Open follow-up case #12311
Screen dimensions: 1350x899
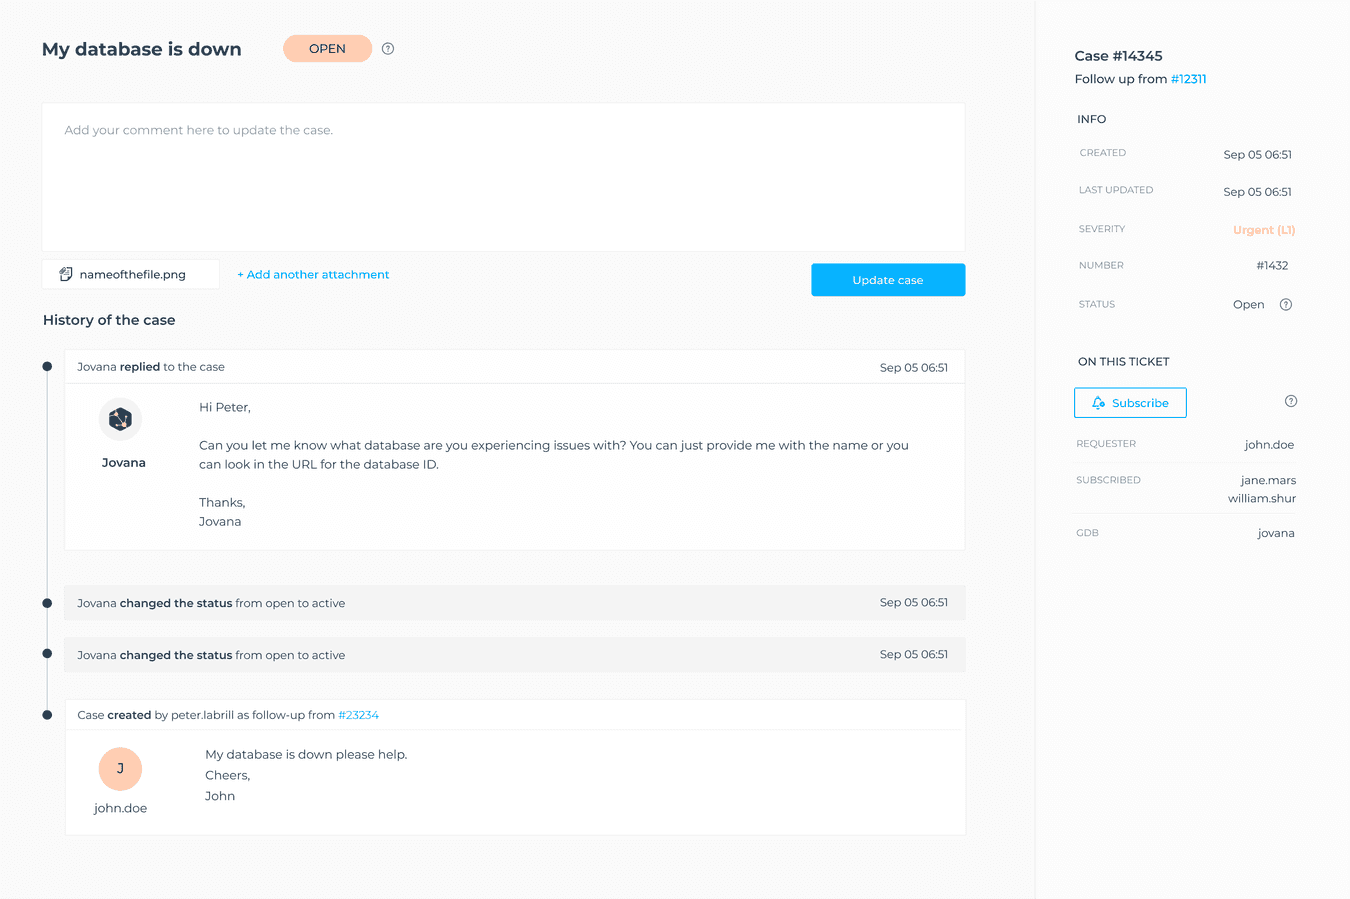coord(1189,78)
